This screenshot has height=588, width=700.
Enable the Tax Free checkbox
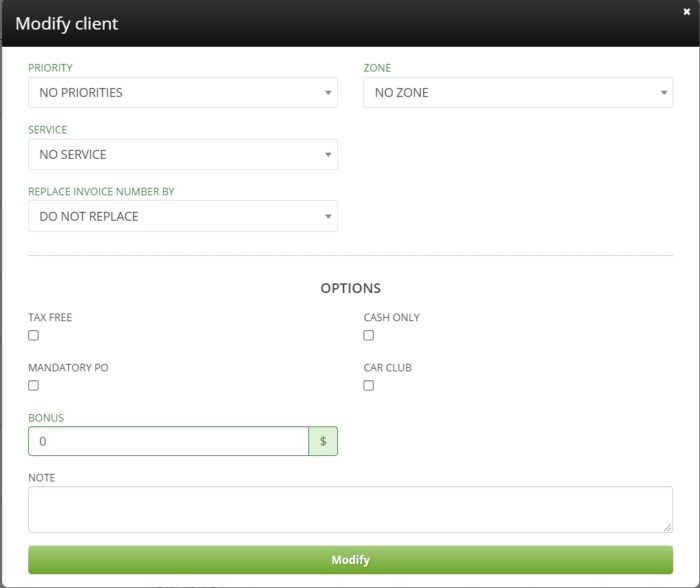[34, 336]
